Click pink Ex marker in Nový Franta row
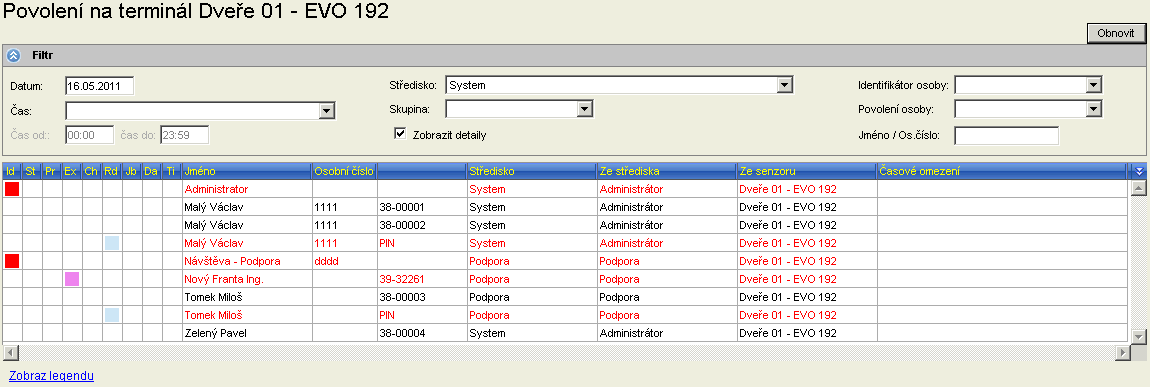This screenshot has height=387, width=1150. coord(72,279)
